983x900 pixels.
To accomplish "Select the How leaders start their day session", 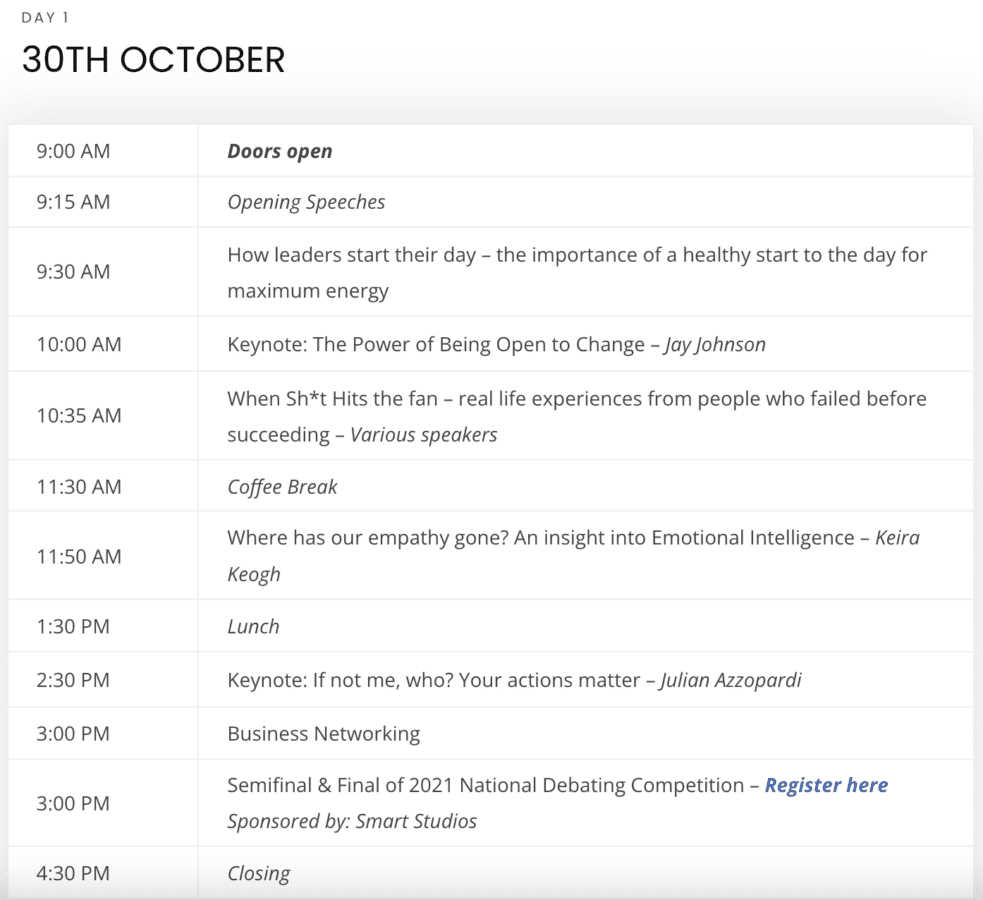I will (x=577, y=273).
